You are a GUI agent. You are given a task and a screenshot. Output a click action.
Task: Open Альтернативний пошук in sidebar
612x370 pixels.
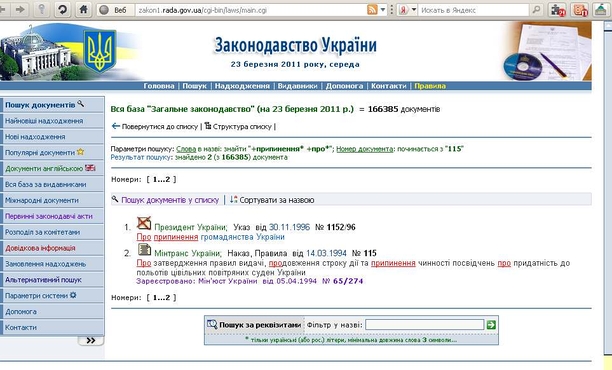[43, 280]
